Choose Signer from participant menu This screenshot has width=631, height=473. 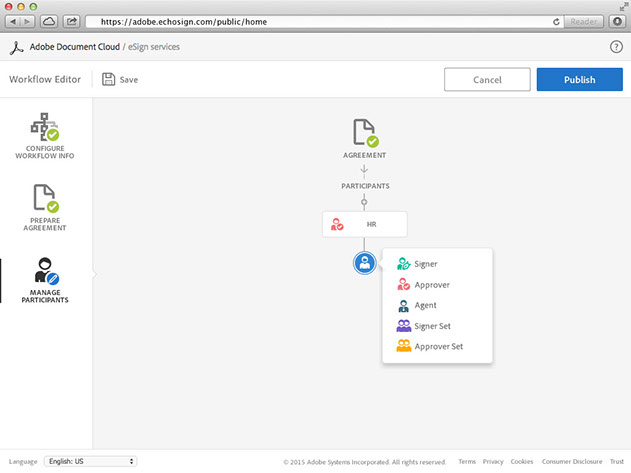[425, 264]
